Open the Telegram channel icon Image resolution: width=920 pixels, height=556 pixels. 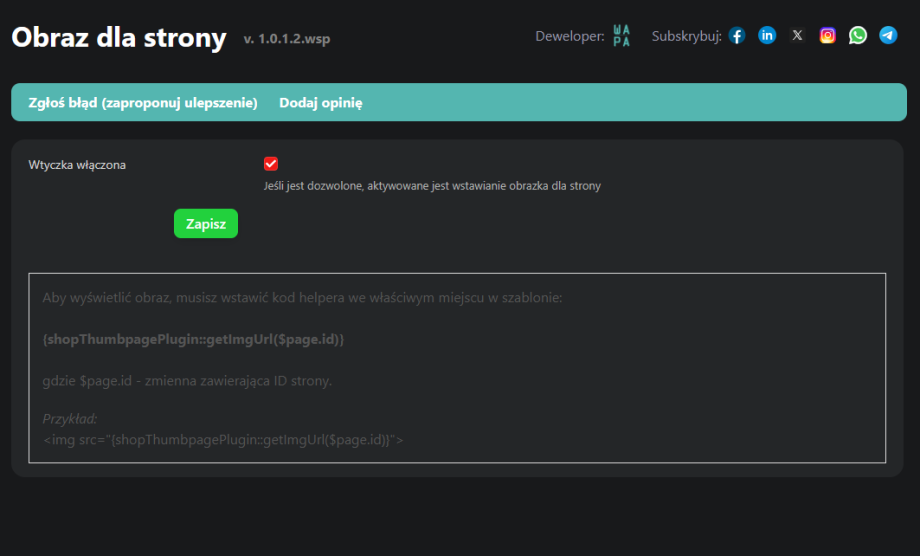pos(888,36)
